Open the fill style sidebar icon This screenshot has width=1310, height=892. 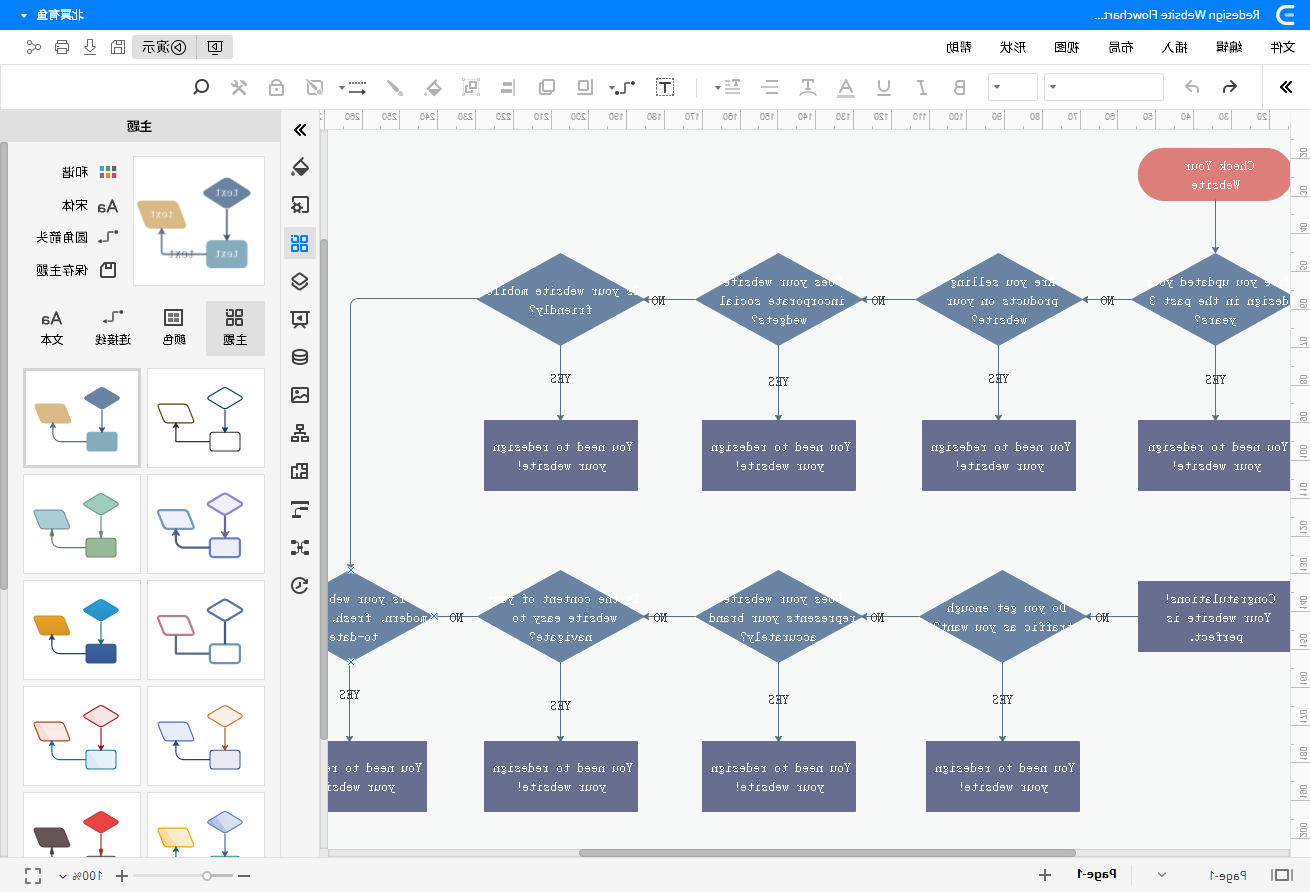click(299, 166)
